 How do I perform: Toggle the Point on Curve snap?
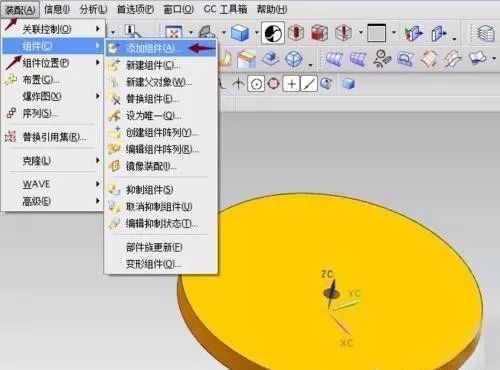click(309, 84)
